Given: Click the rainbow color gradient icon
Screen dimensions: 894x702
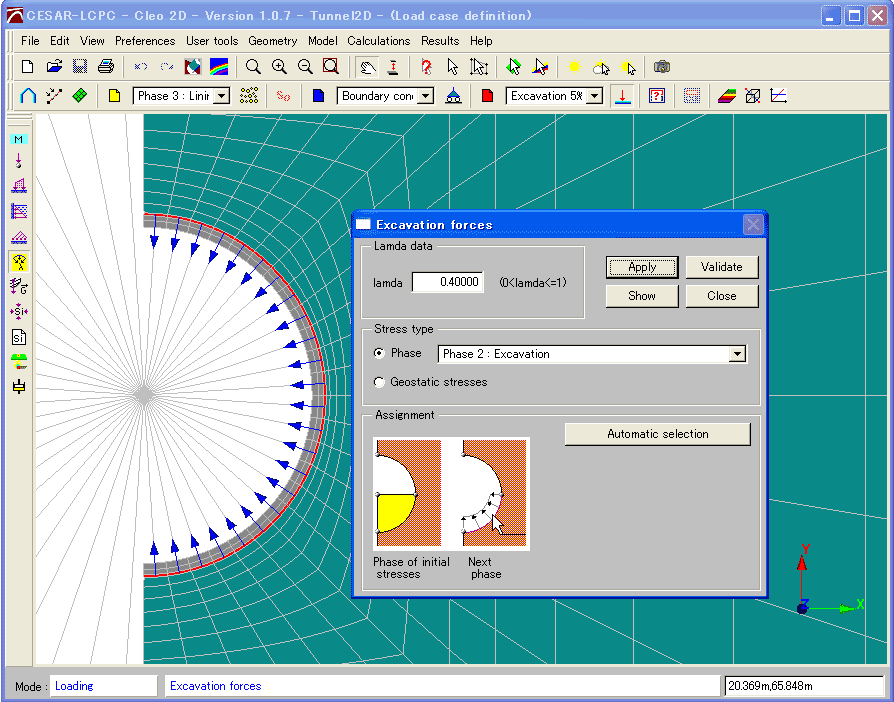Looking at the screenshot, I should point(219,67).
